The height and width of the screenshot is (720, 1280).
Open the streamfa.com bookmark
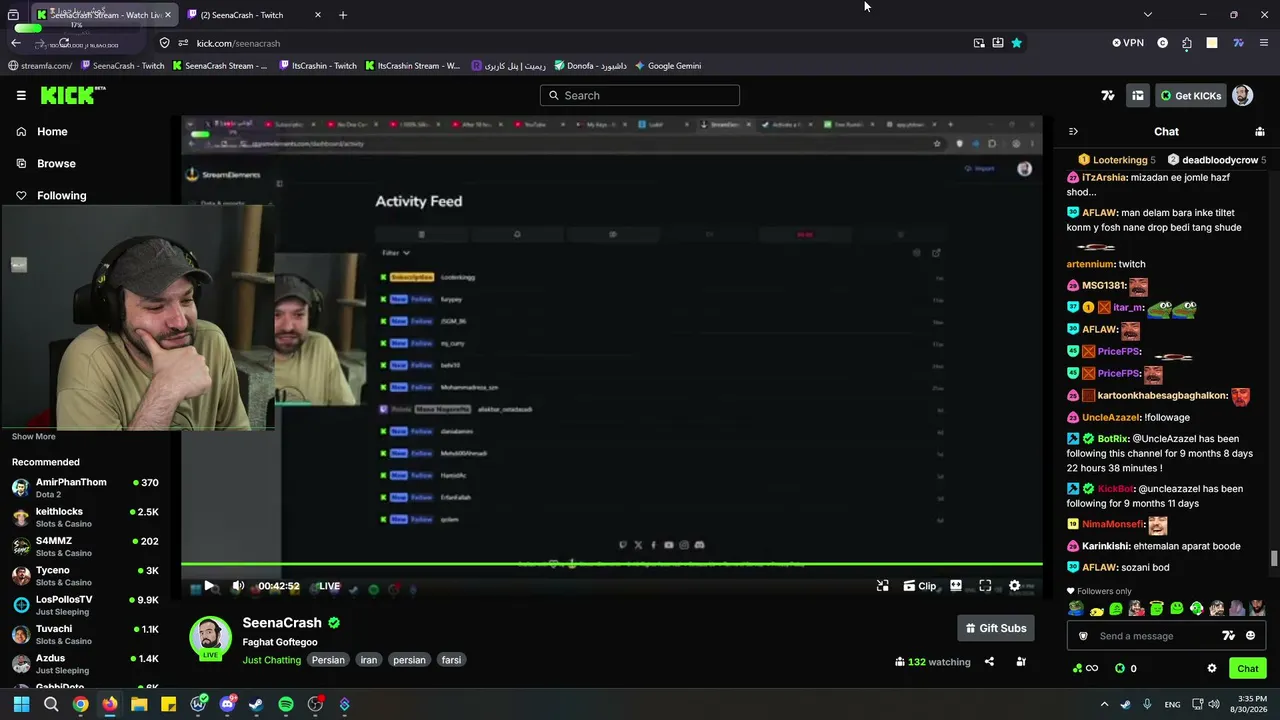tap(40, 66)
